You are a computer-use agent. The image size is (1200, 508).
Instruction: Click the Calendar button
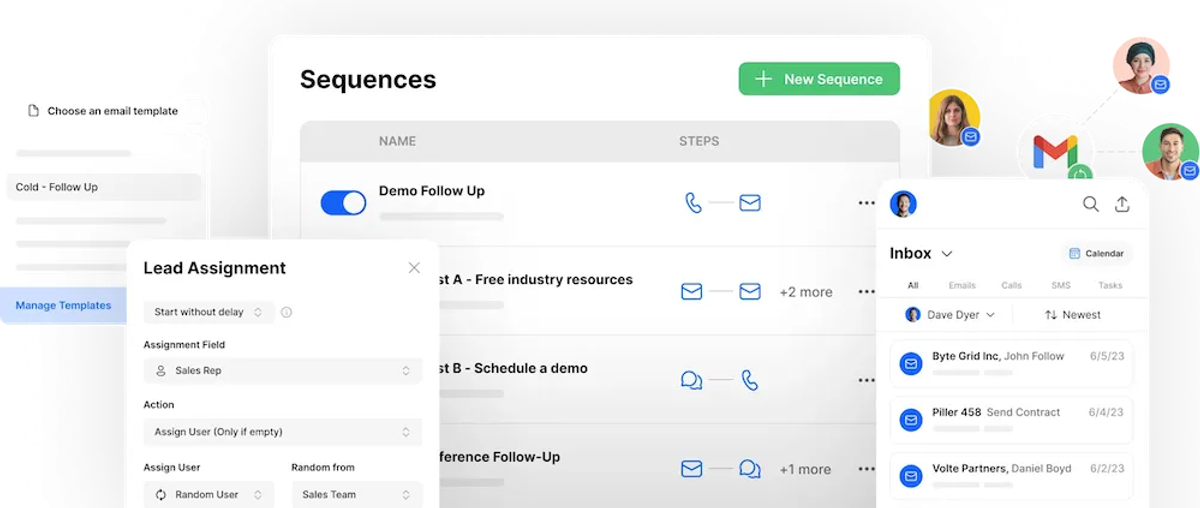(x=1096, y=254)
